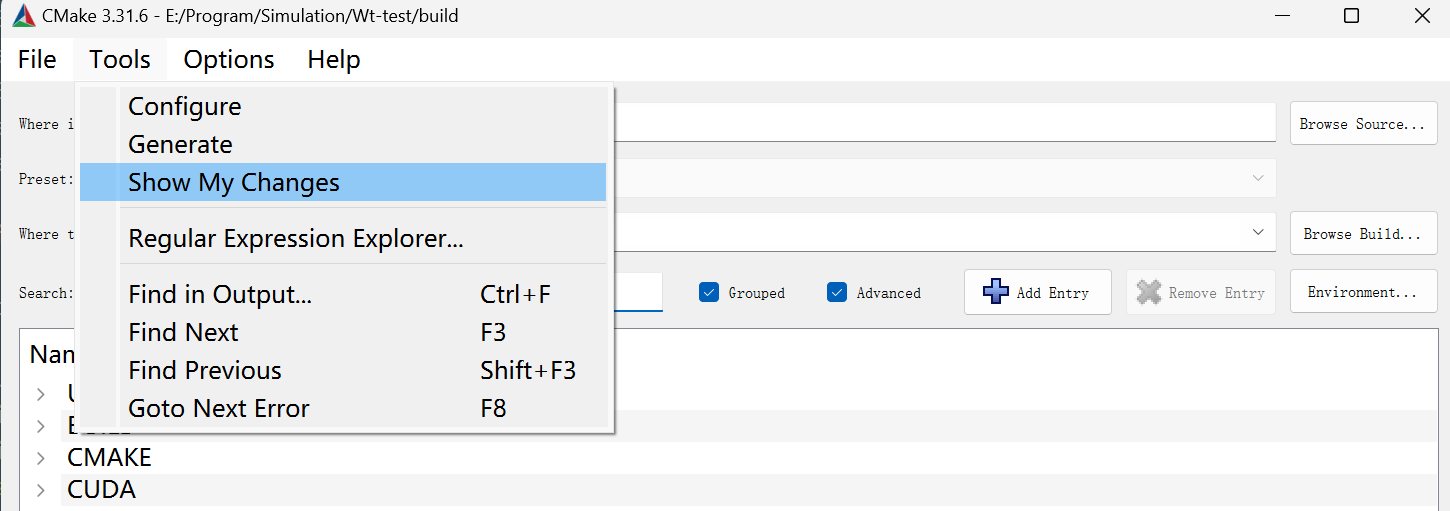Toggle the Grouped checkbox
Image resolution: width=1450 pixels, height=511 pixels.
(x=709, y=293)
